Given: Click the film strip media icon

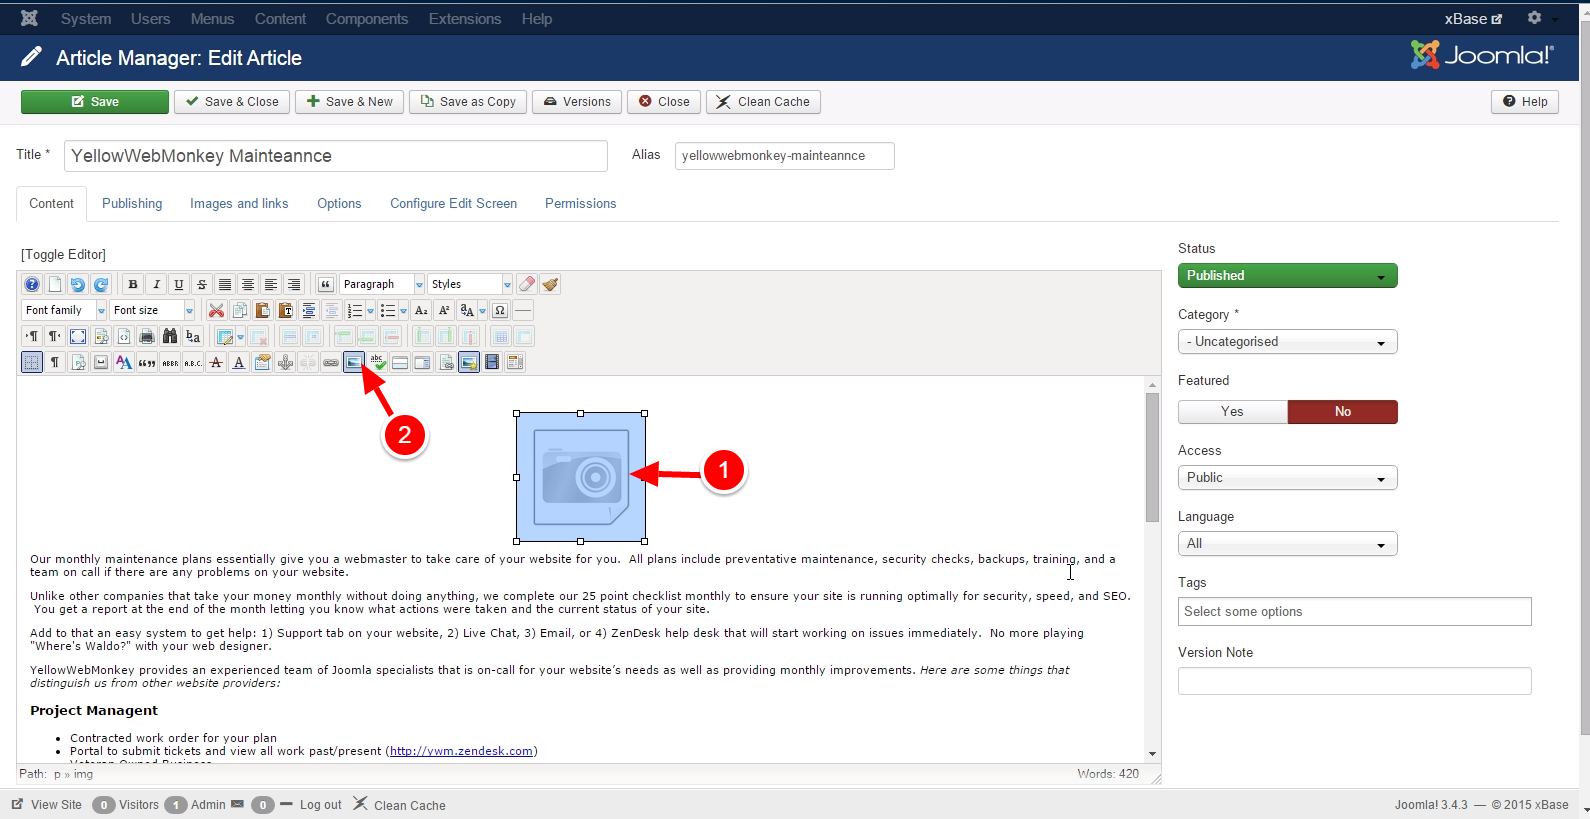Looking at the screenshot, I should click(x=492, y=362).
